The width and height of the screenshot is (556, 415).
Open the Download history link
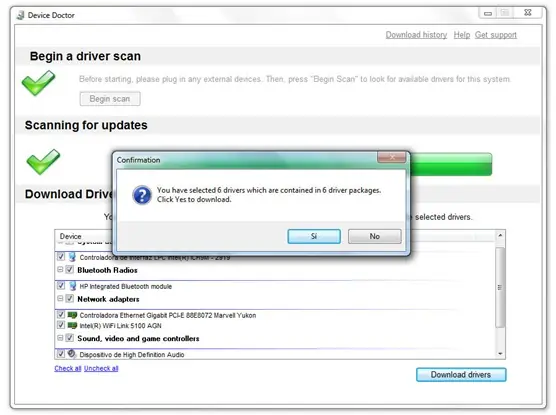(x=416, y=35)
